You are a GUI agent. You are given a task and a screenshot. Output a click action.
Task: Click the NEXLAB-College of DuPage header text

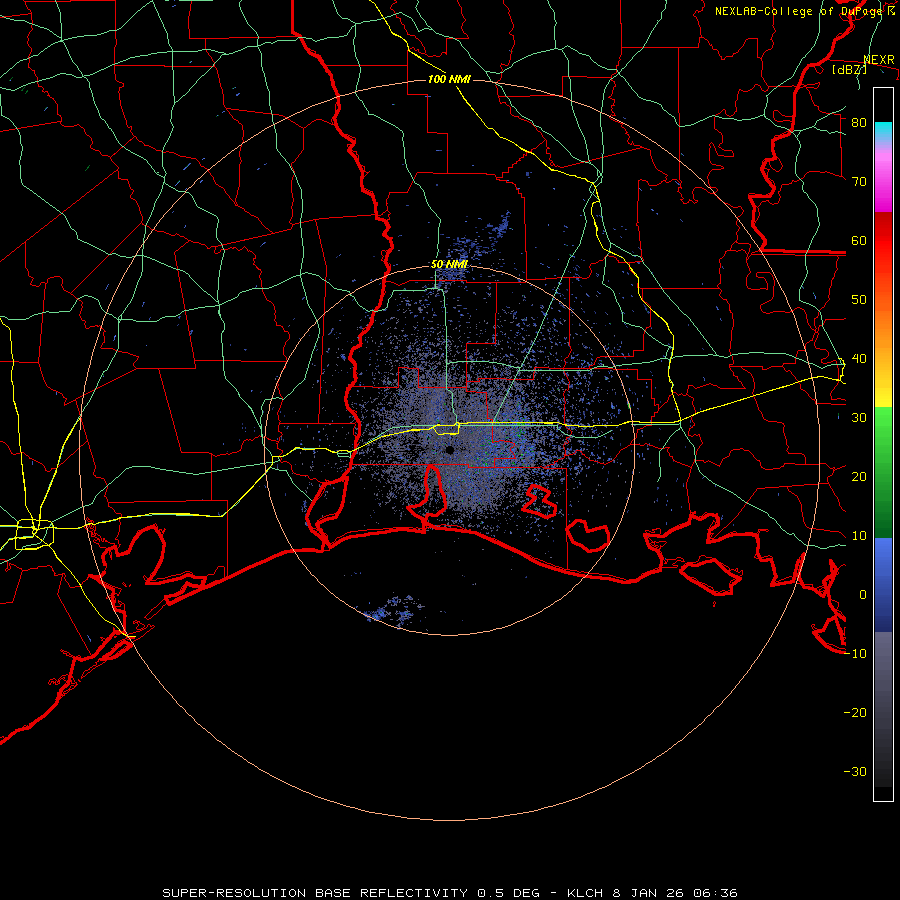tap(805, 11)
